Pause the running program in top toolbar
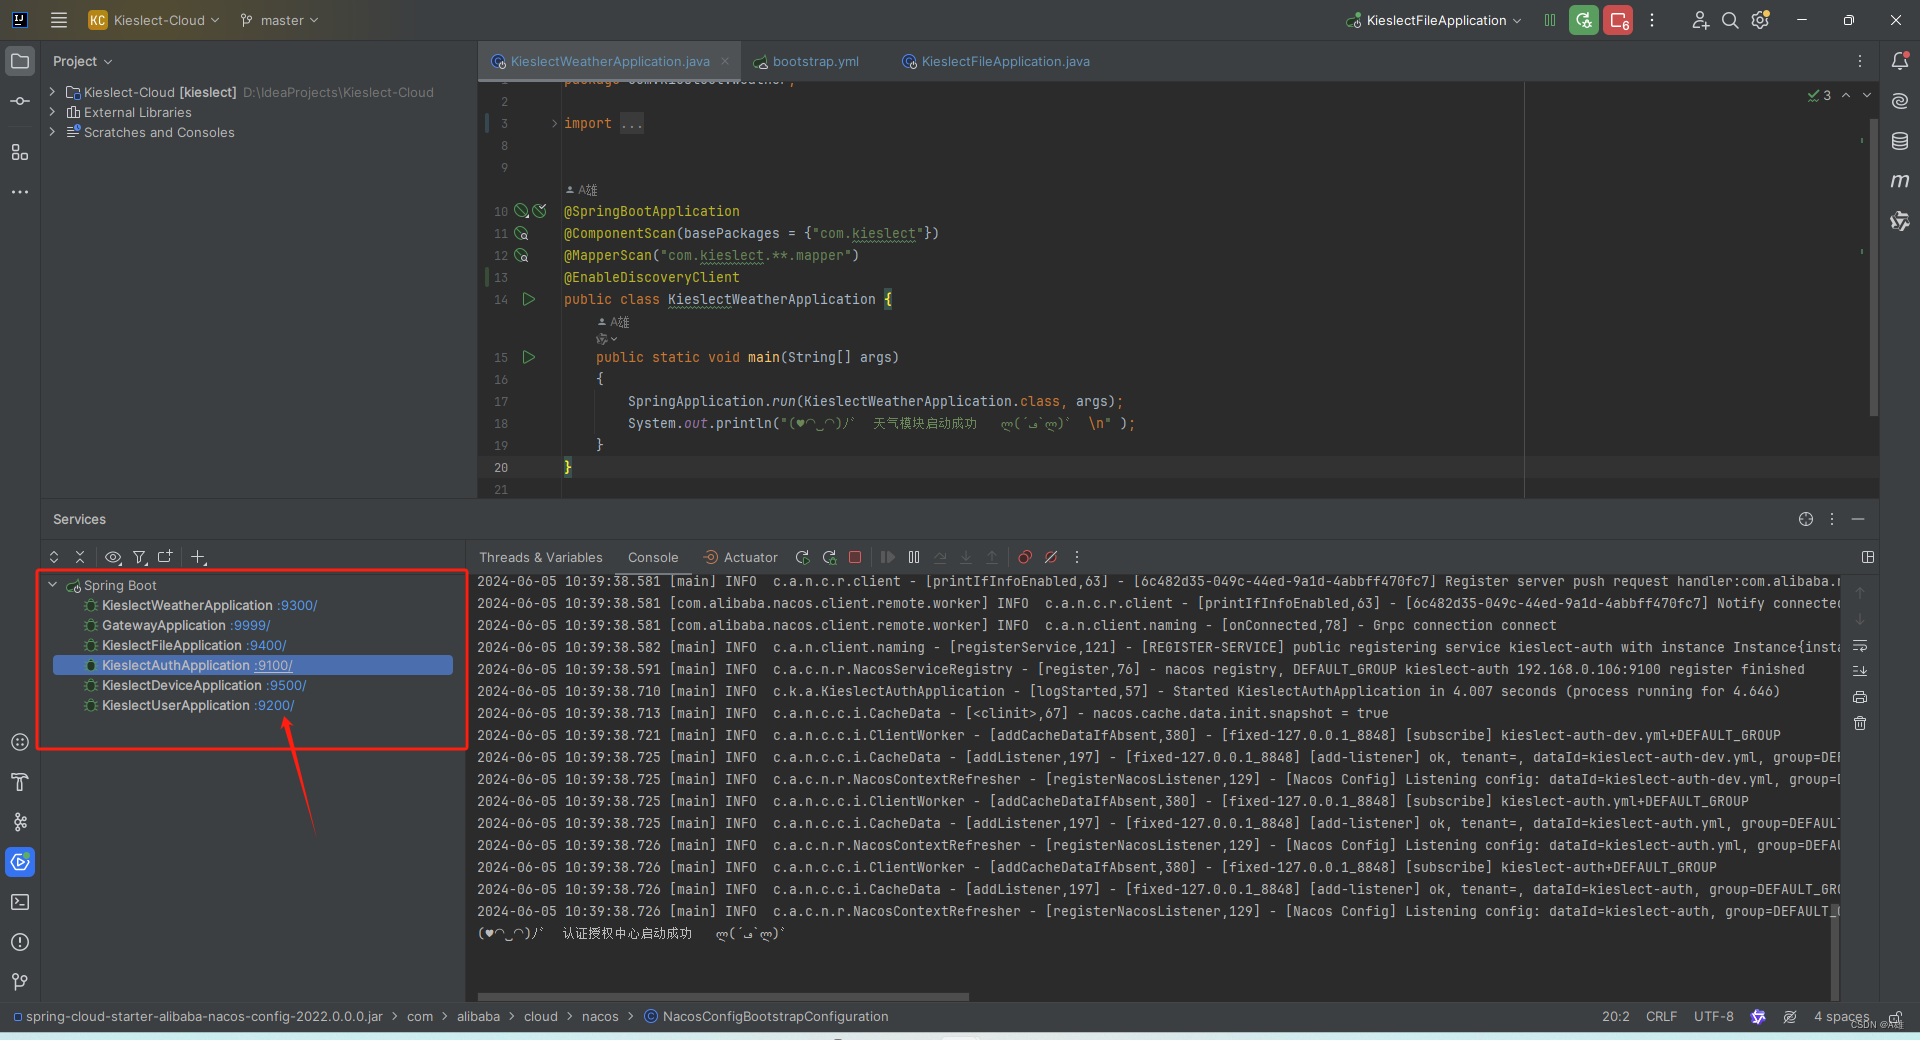The width and height of the screenshot is (1920, 1040). [x=1550, y=20]
